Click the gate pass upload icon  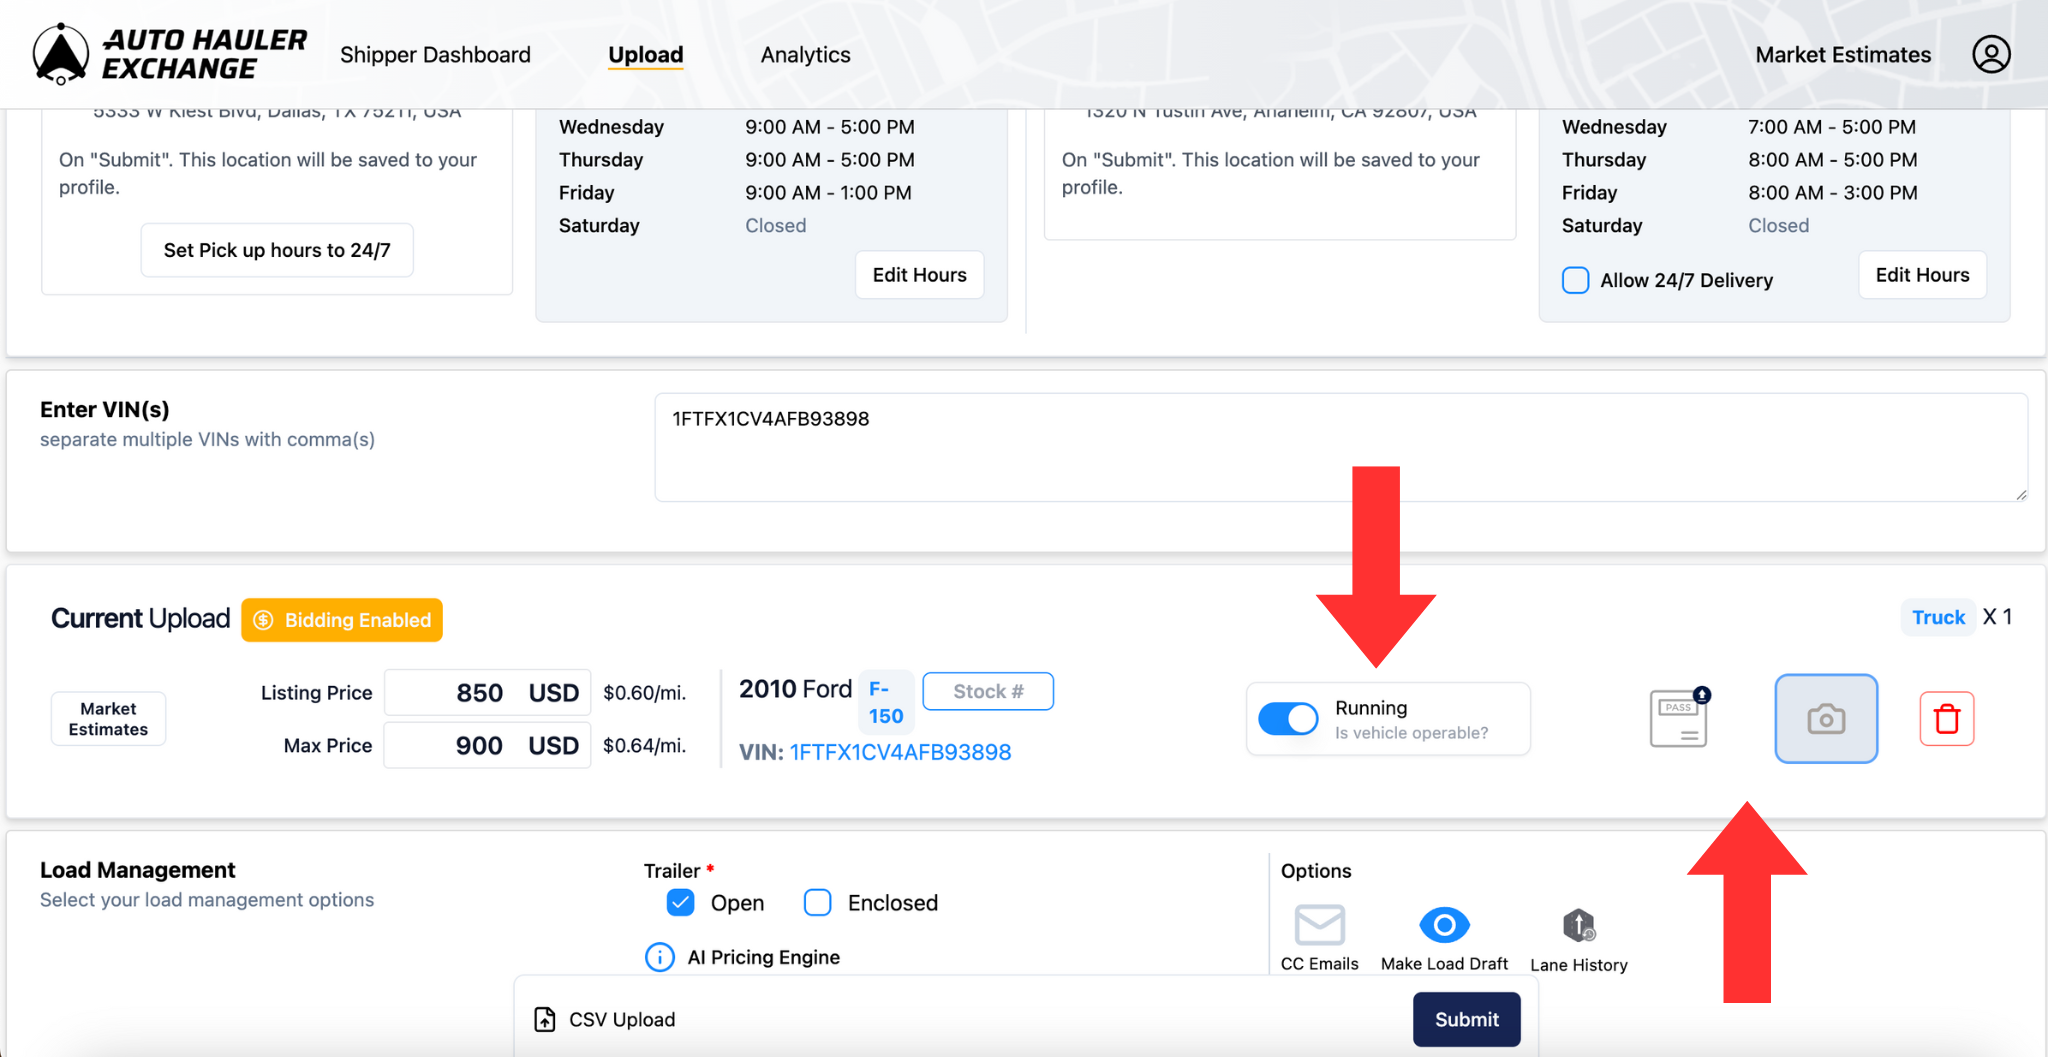[x=1678, y=718]
